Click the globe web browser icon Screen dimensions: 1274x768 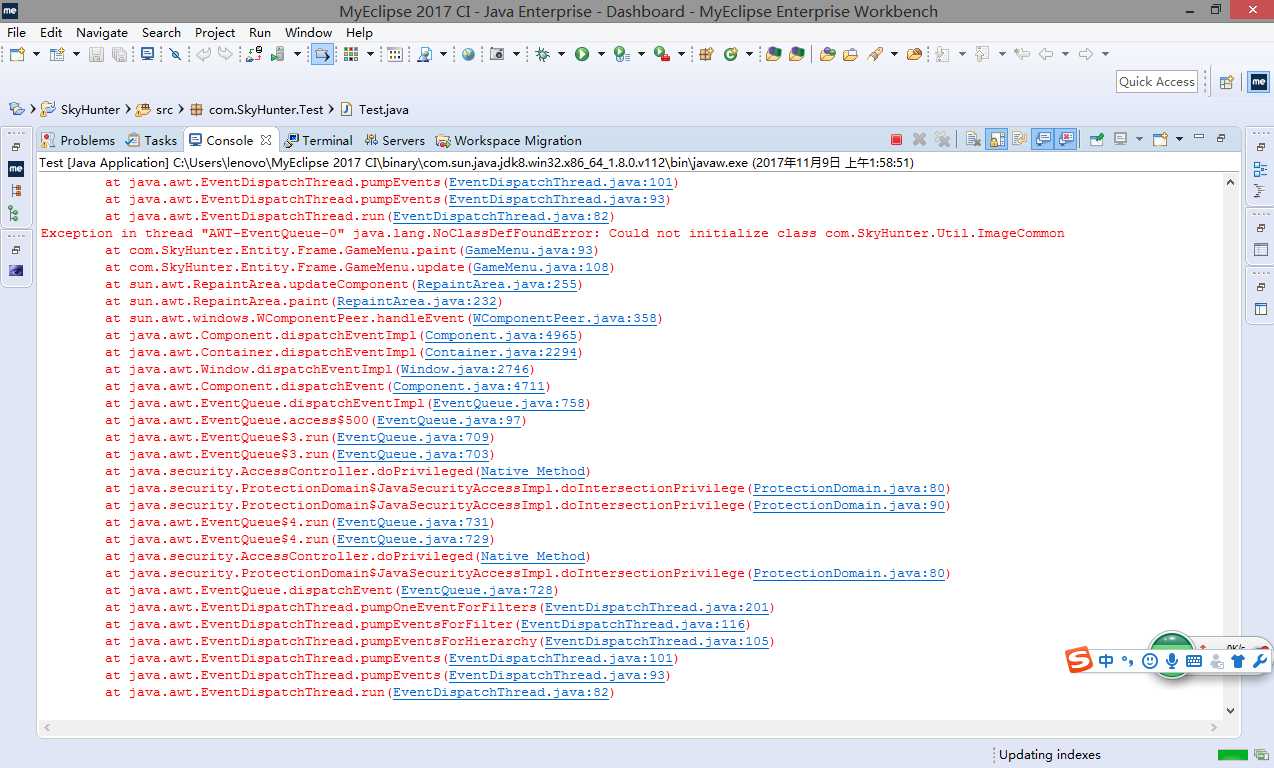(468, 54)
